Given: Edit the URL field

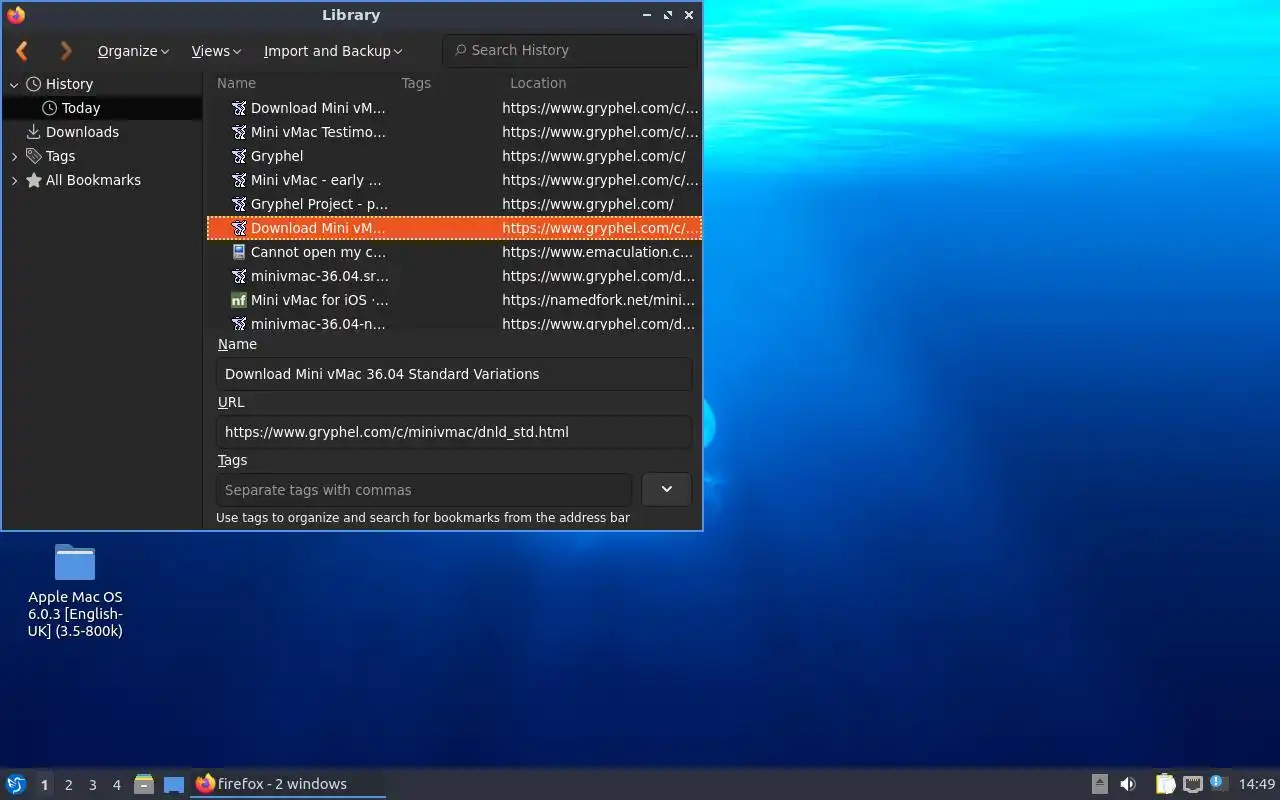Looking at the screenshot, I should (454, 432).
